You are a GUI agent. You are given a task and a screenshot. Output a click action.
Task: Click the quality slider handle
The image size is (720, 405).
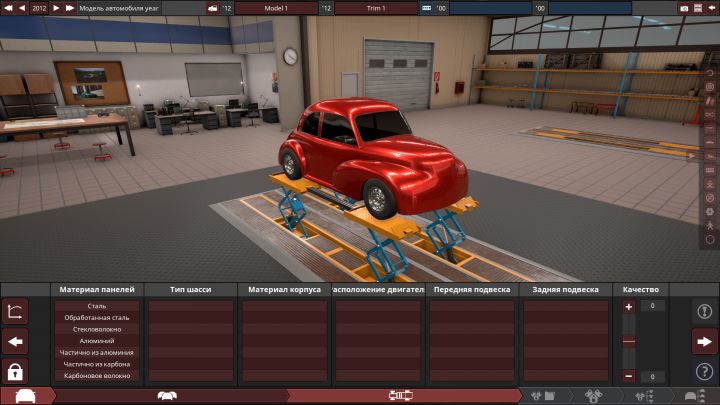coord(629,341)
